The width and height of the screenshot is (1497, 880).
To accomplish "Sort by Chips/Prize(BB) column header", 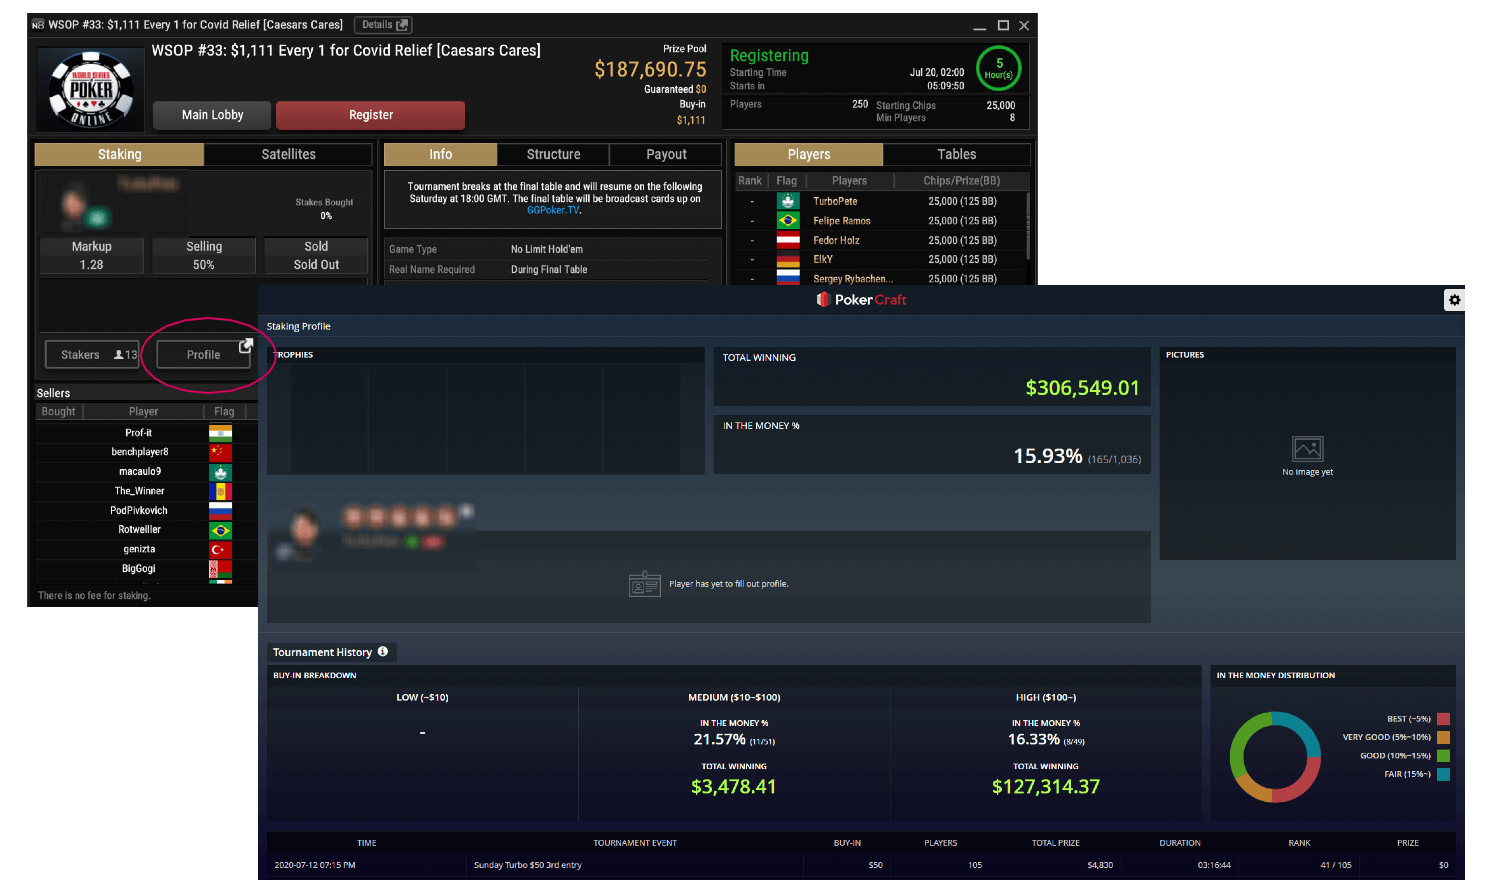I will click(961, 181).
